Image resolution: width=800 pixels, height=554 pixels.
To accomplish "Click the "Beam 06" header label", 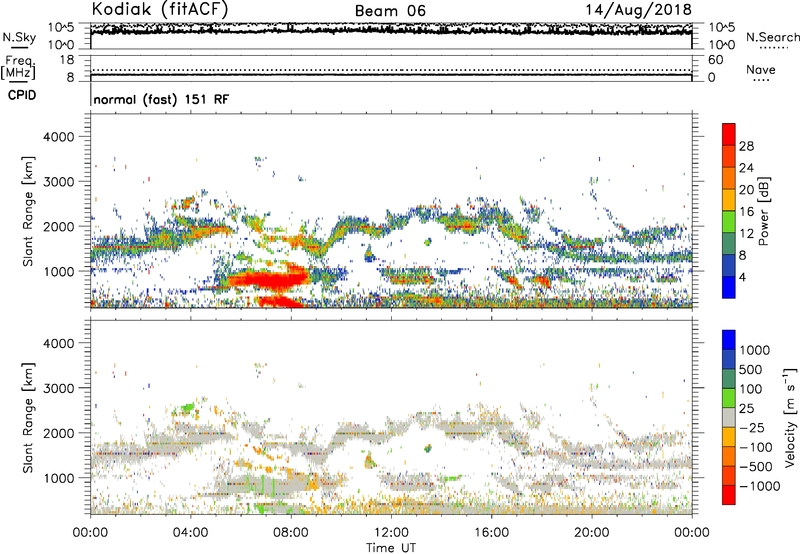I will (390, 11).
